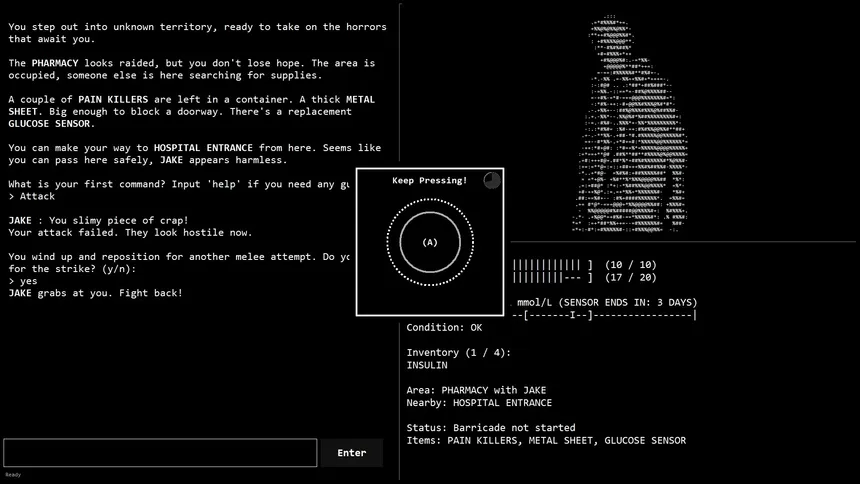Select INSULIN in the inventory list

(427, 365)
